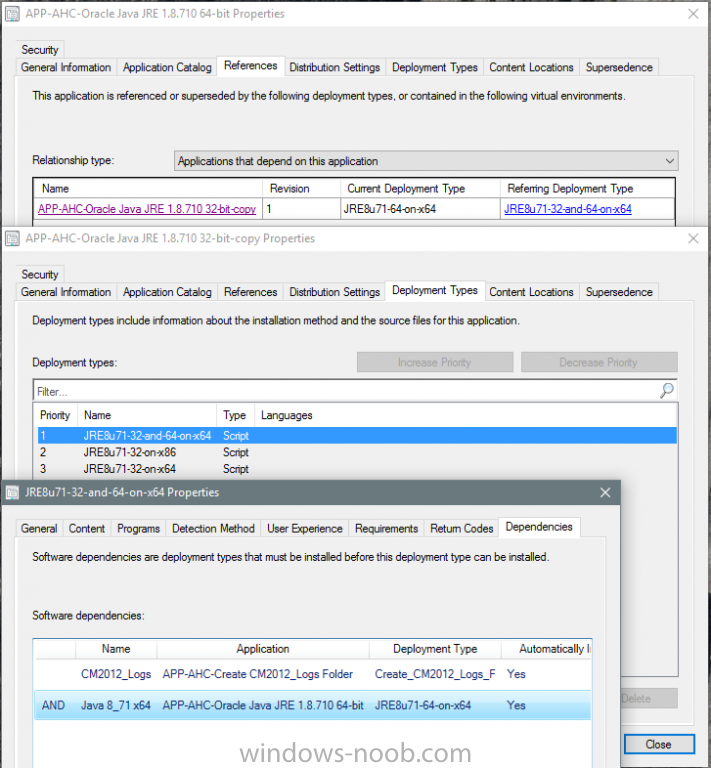Click Application column header in dependencies list
Image resolution: width=711 pixels, height=768 pixels.
coord(263,648)
